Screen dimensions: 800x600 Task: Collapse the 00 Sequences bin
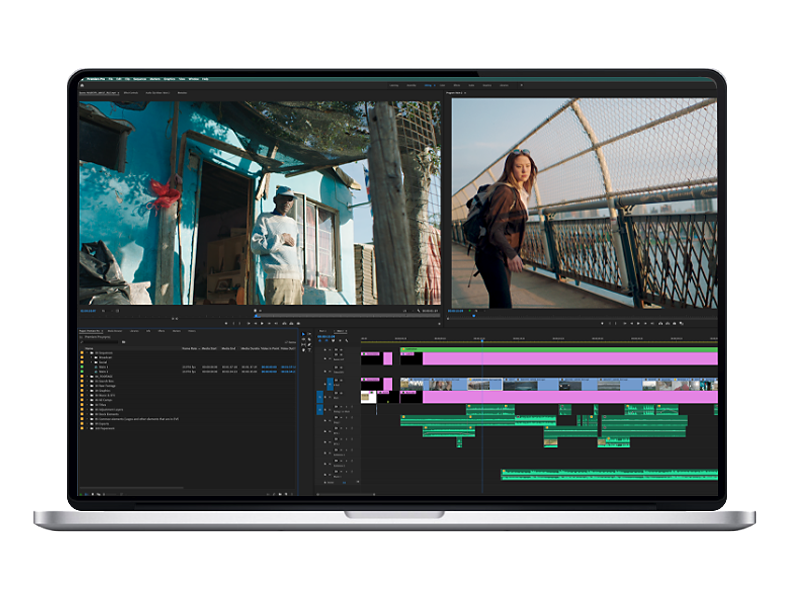tap(85, 352)
